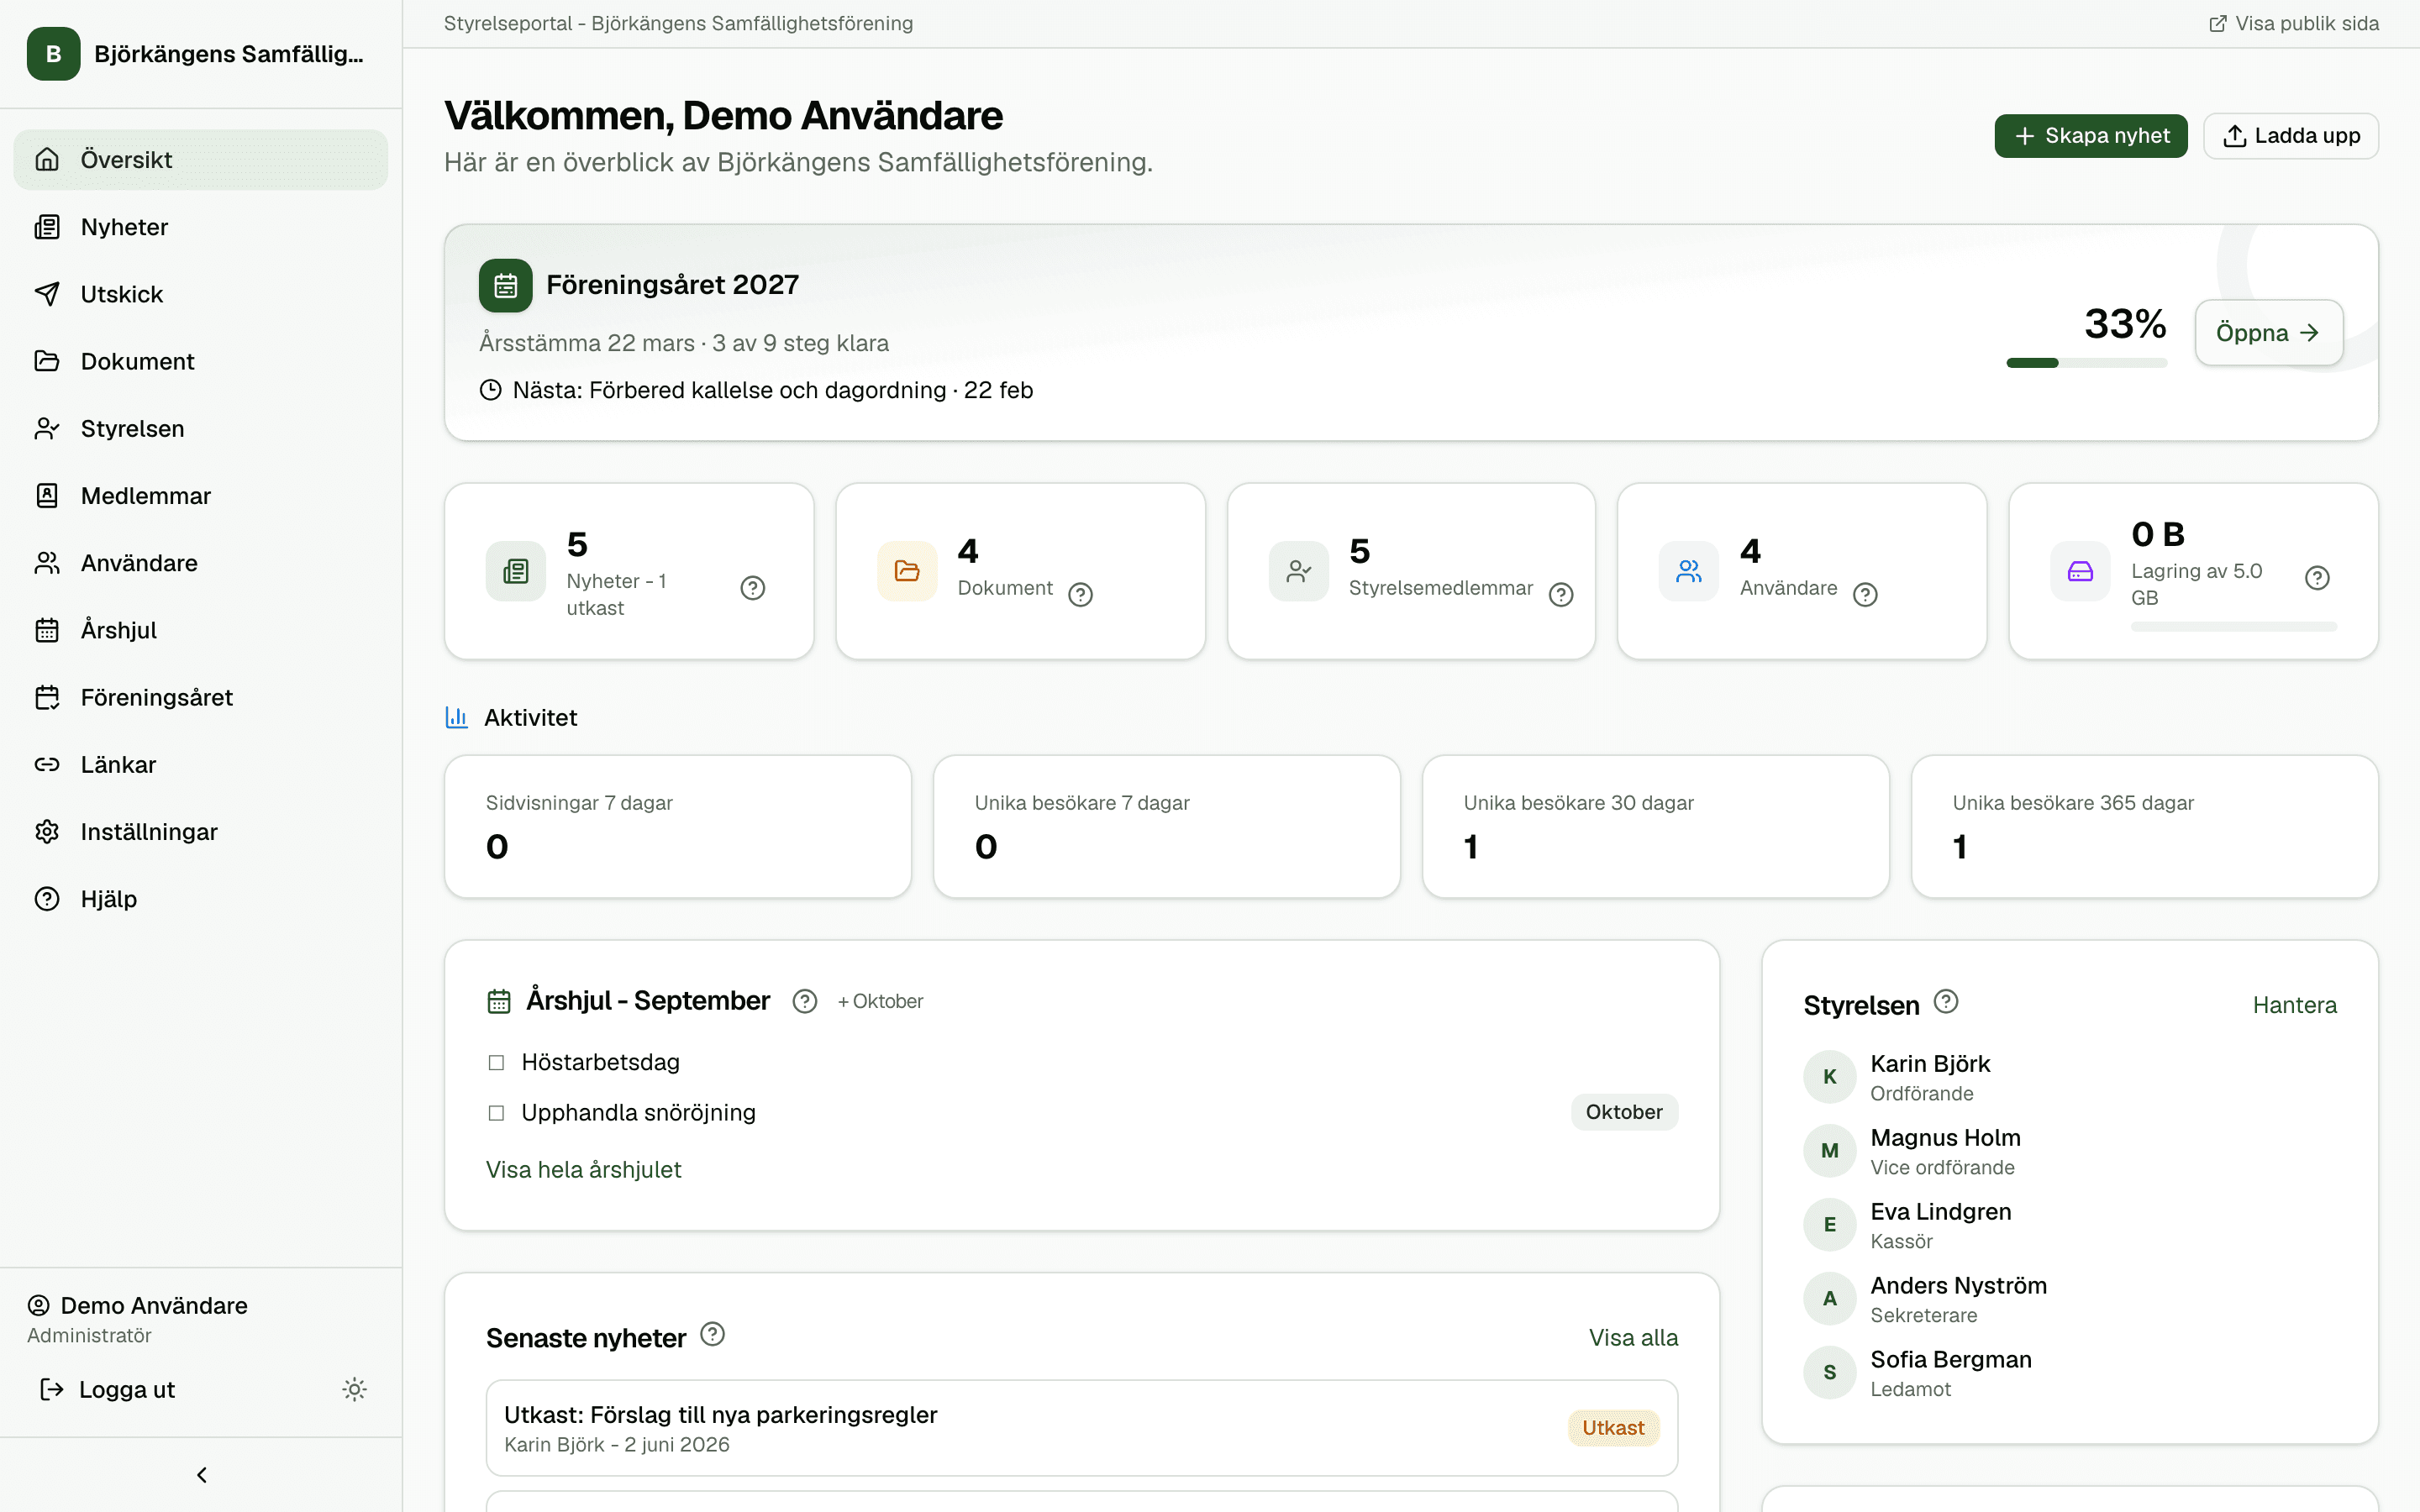This screenshot has height=1512, width=2420.
Task: Click Sofia Bergman's avatar S
Action: coord(1830,1373)
